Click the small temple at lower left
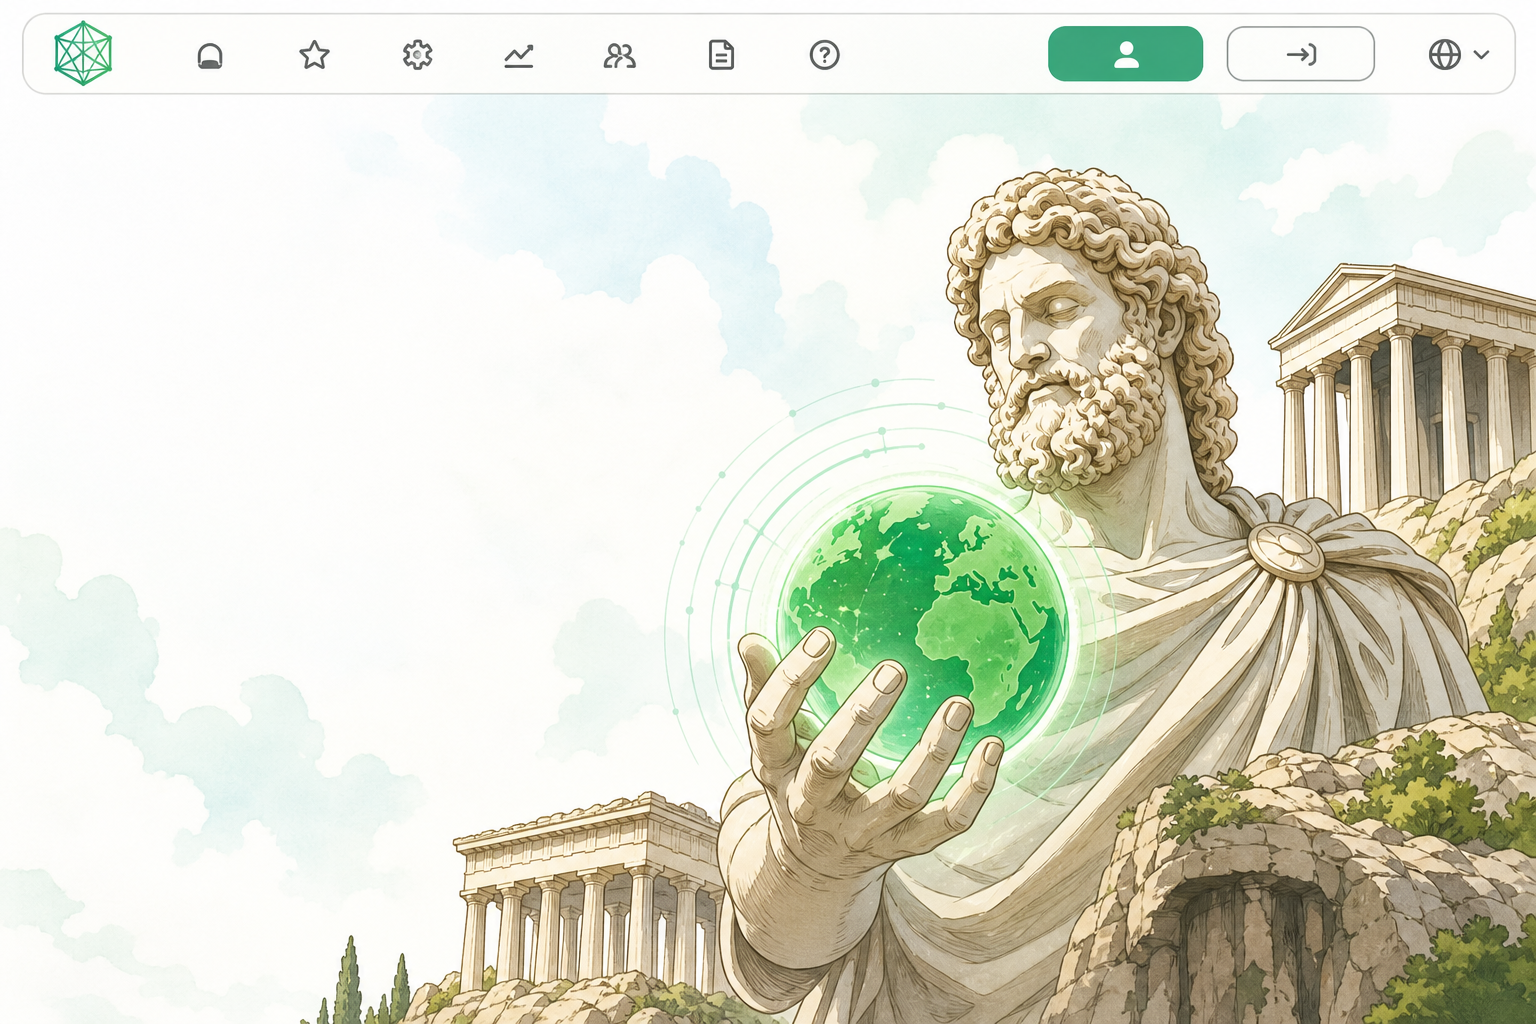Image resolution: width=1536 pixels, height=1024 pixels. (590, 890)
